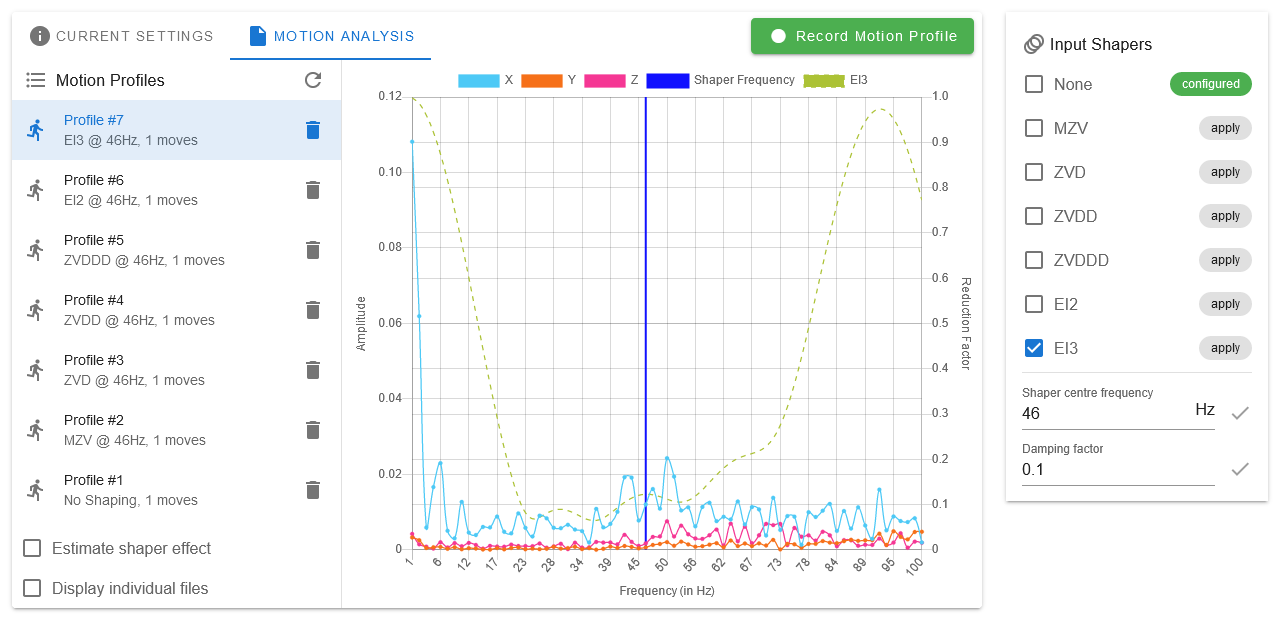Click the info icon on Current Settings
This screenshot has height=620, width=1280.
click(40, 36)
